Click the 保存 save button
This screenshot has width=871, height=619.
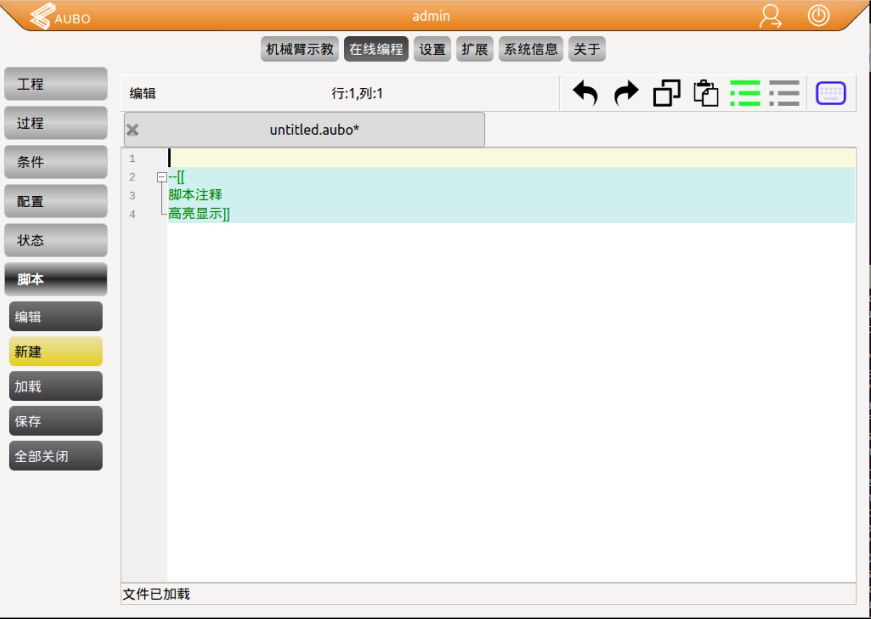[x=55, y=420]
